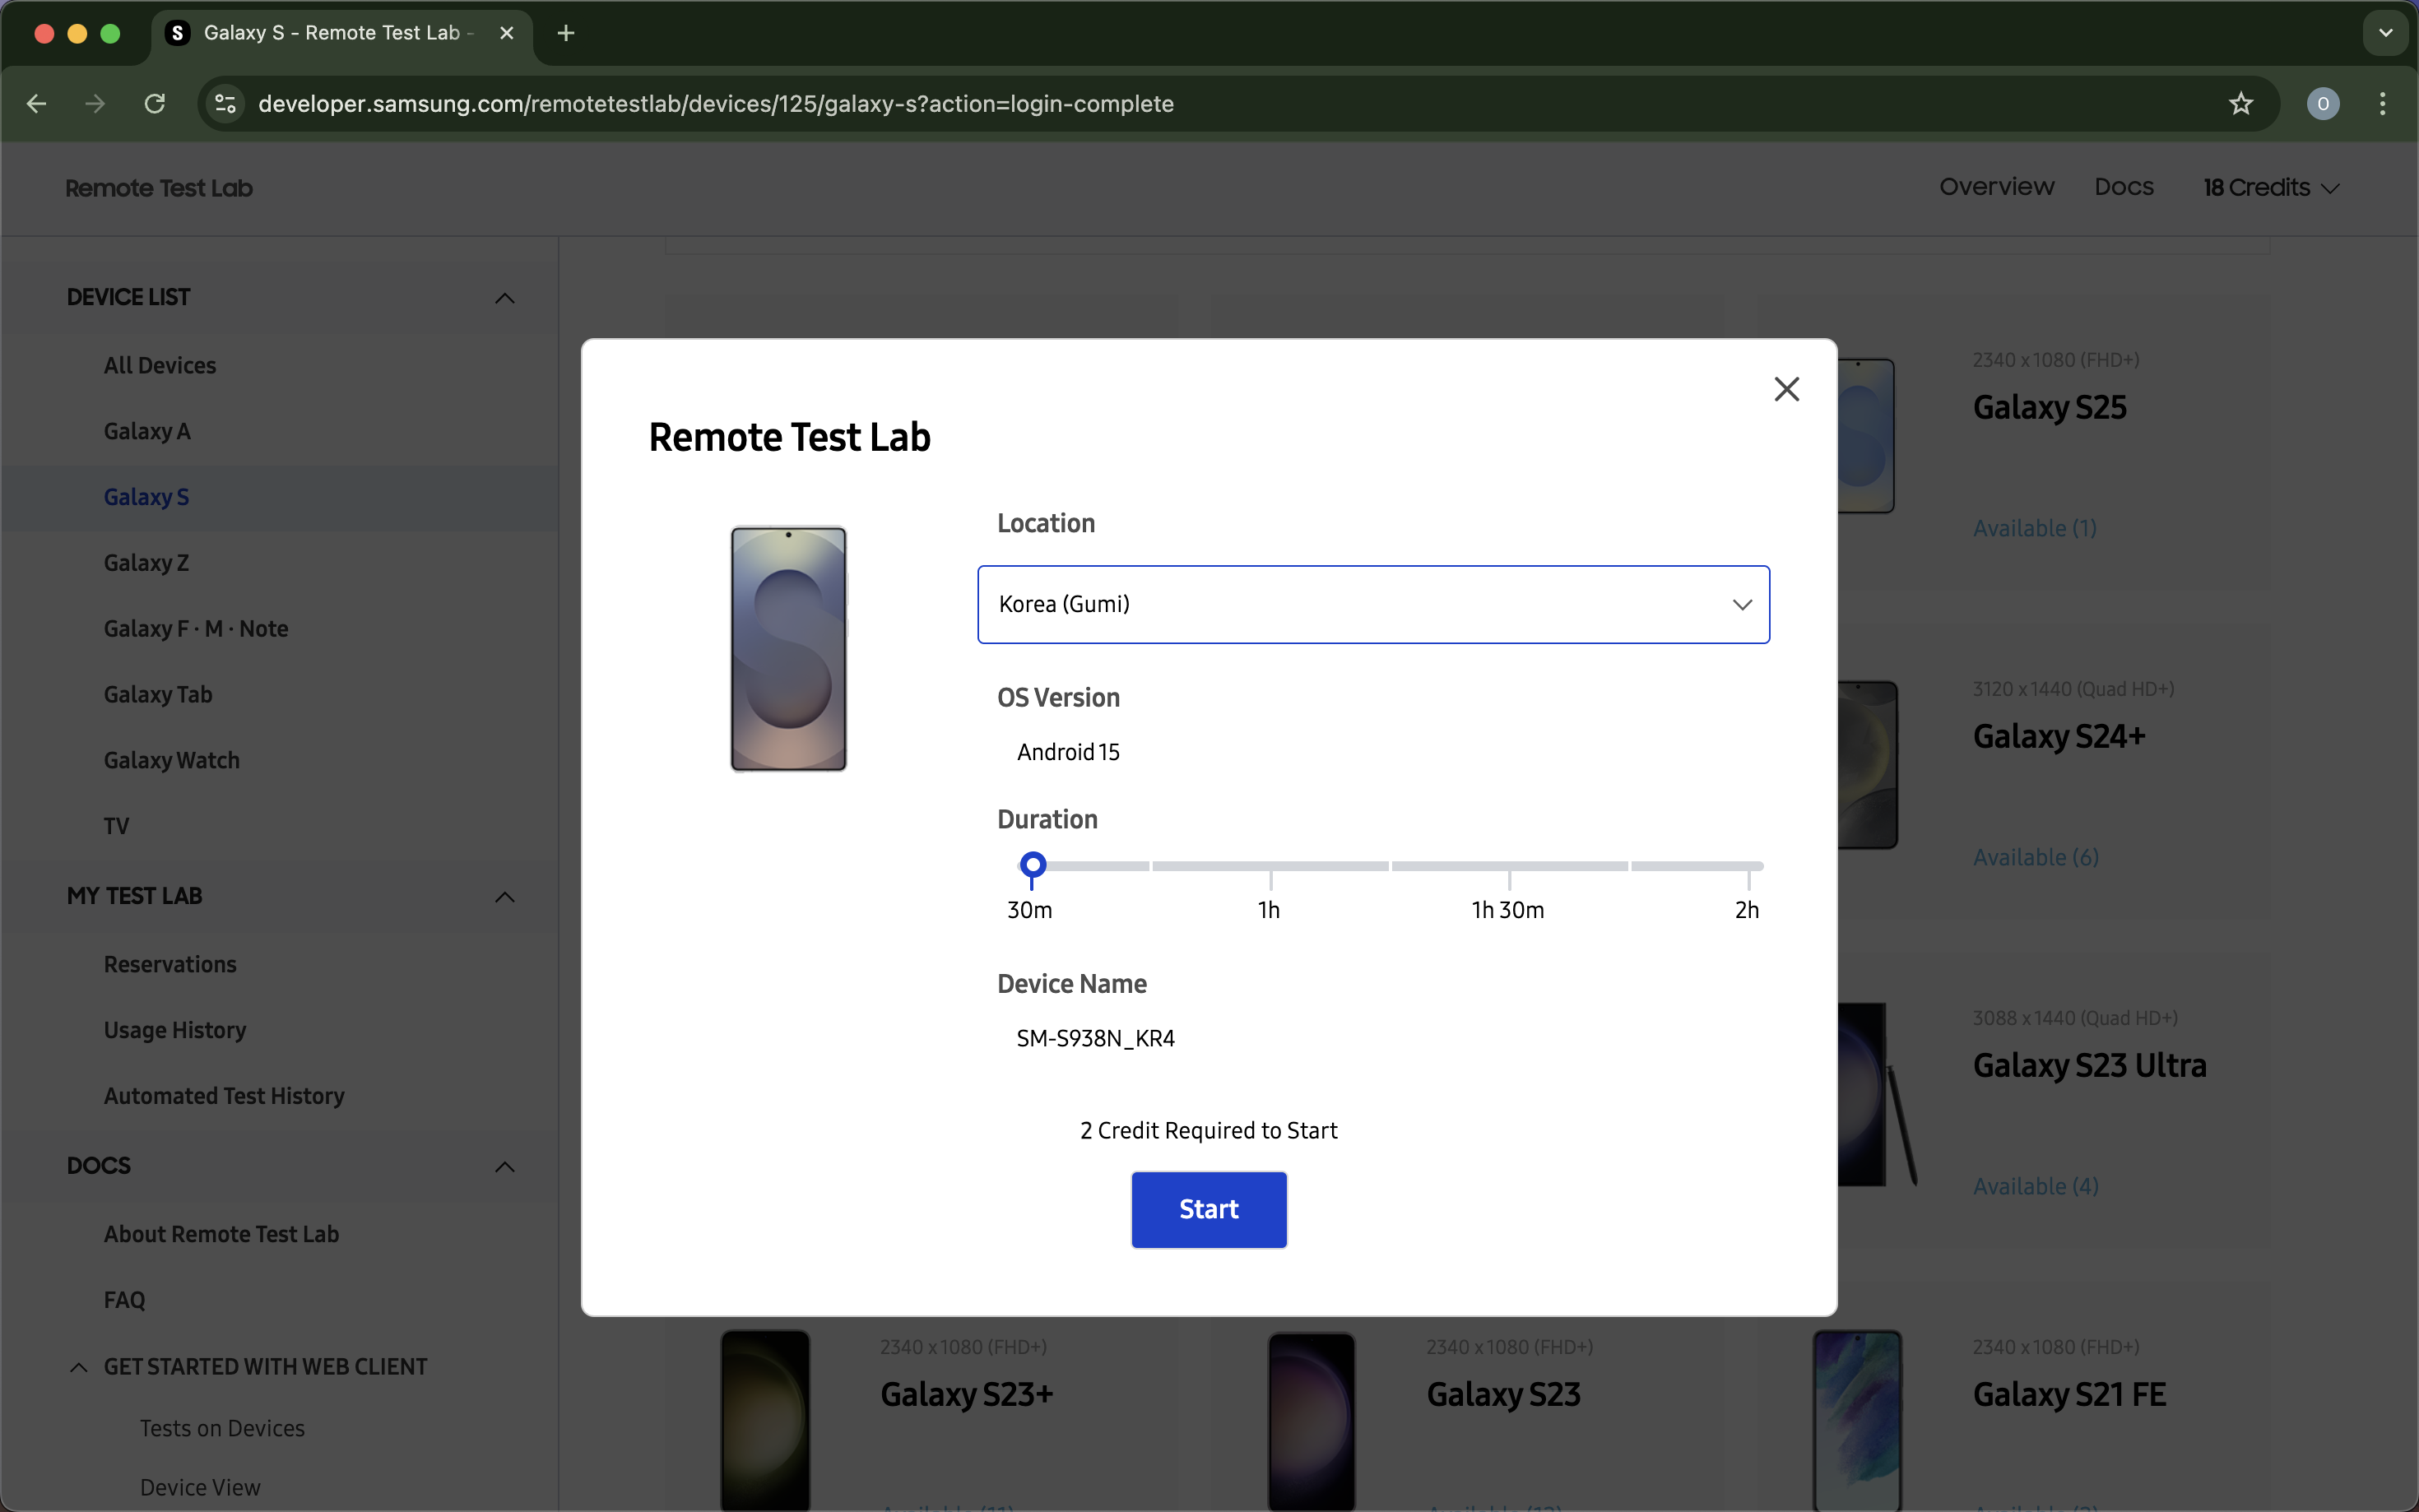Click the Android 15 OS version text
Image resolution: width=2419 pixels, height=1512 pixels.
tap(1068, 752)
